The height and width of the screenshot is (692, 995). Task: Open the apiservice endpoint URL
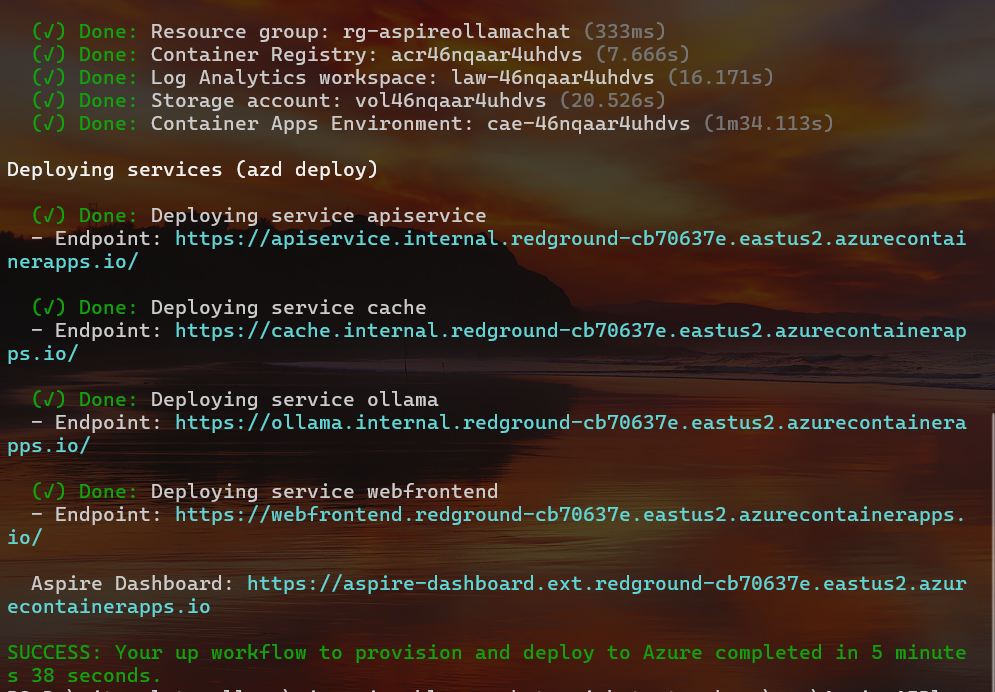[570, 239]
